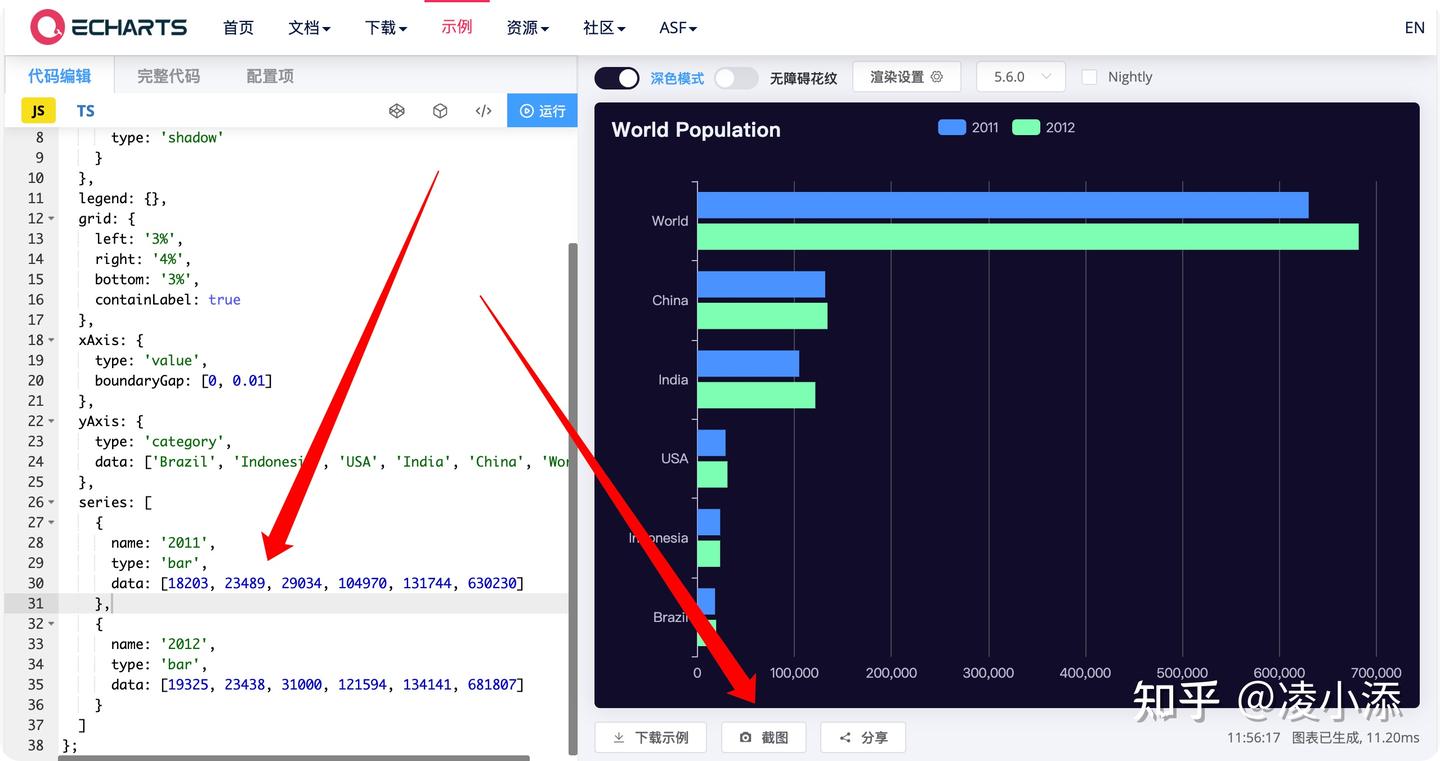Toggle 无障碍花纹 switch
Screen dimensions: 1440x761
[x=736, y=77]
